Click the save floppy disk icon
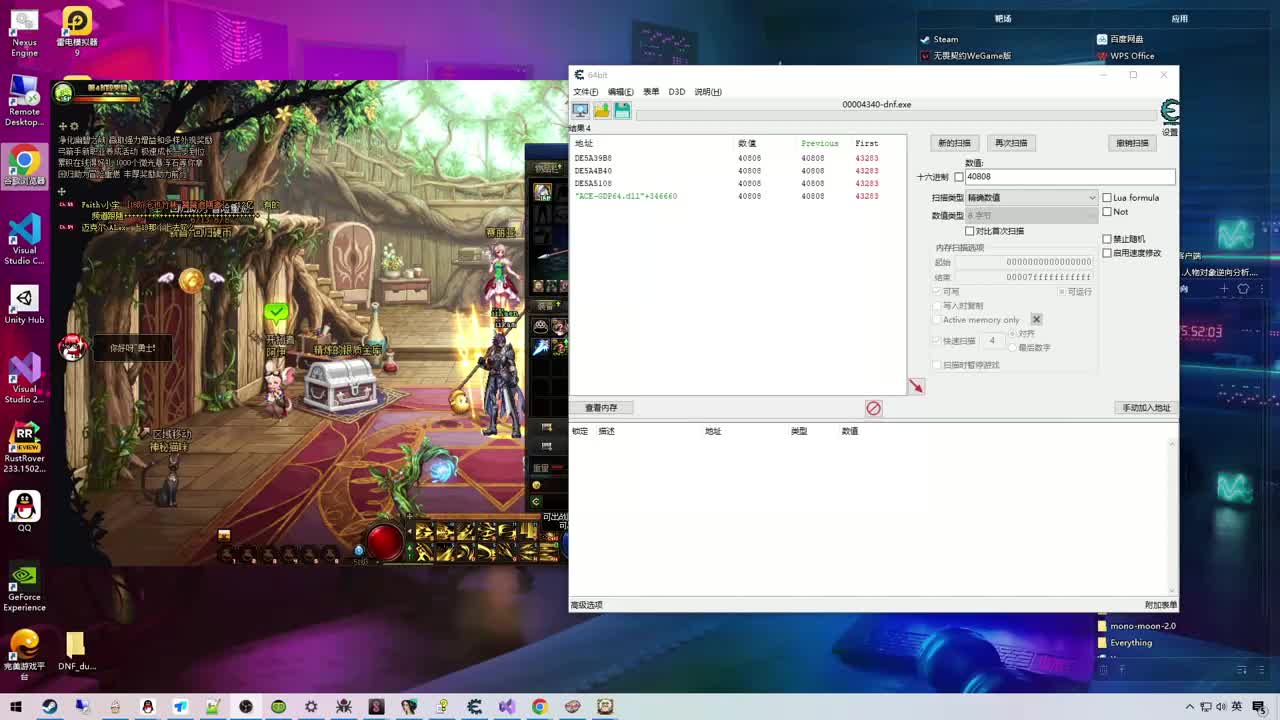 pos(622,111)
